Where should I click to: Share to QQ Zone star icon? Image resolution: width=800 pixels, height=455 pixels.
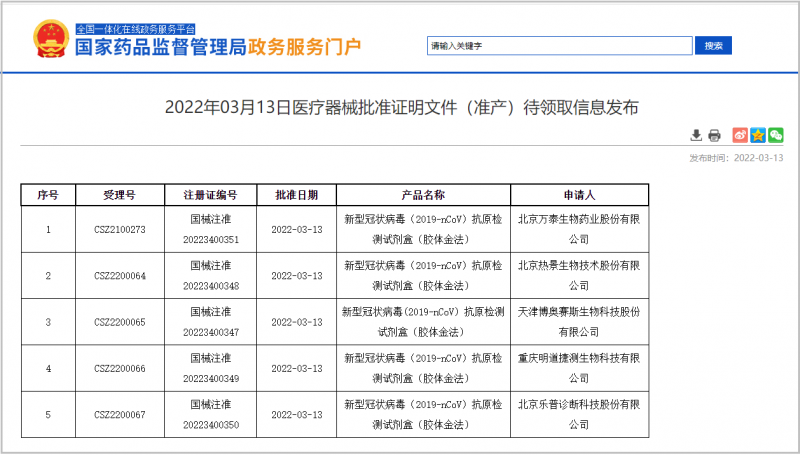(x=758, y=135)
